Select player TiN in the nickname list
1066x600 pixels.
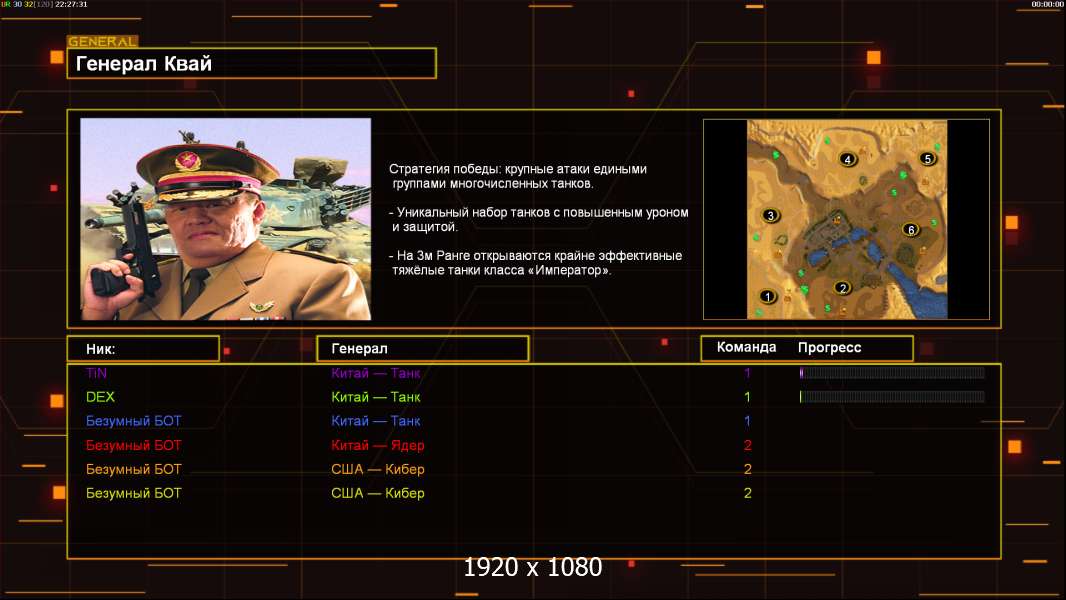click(96, 373)
